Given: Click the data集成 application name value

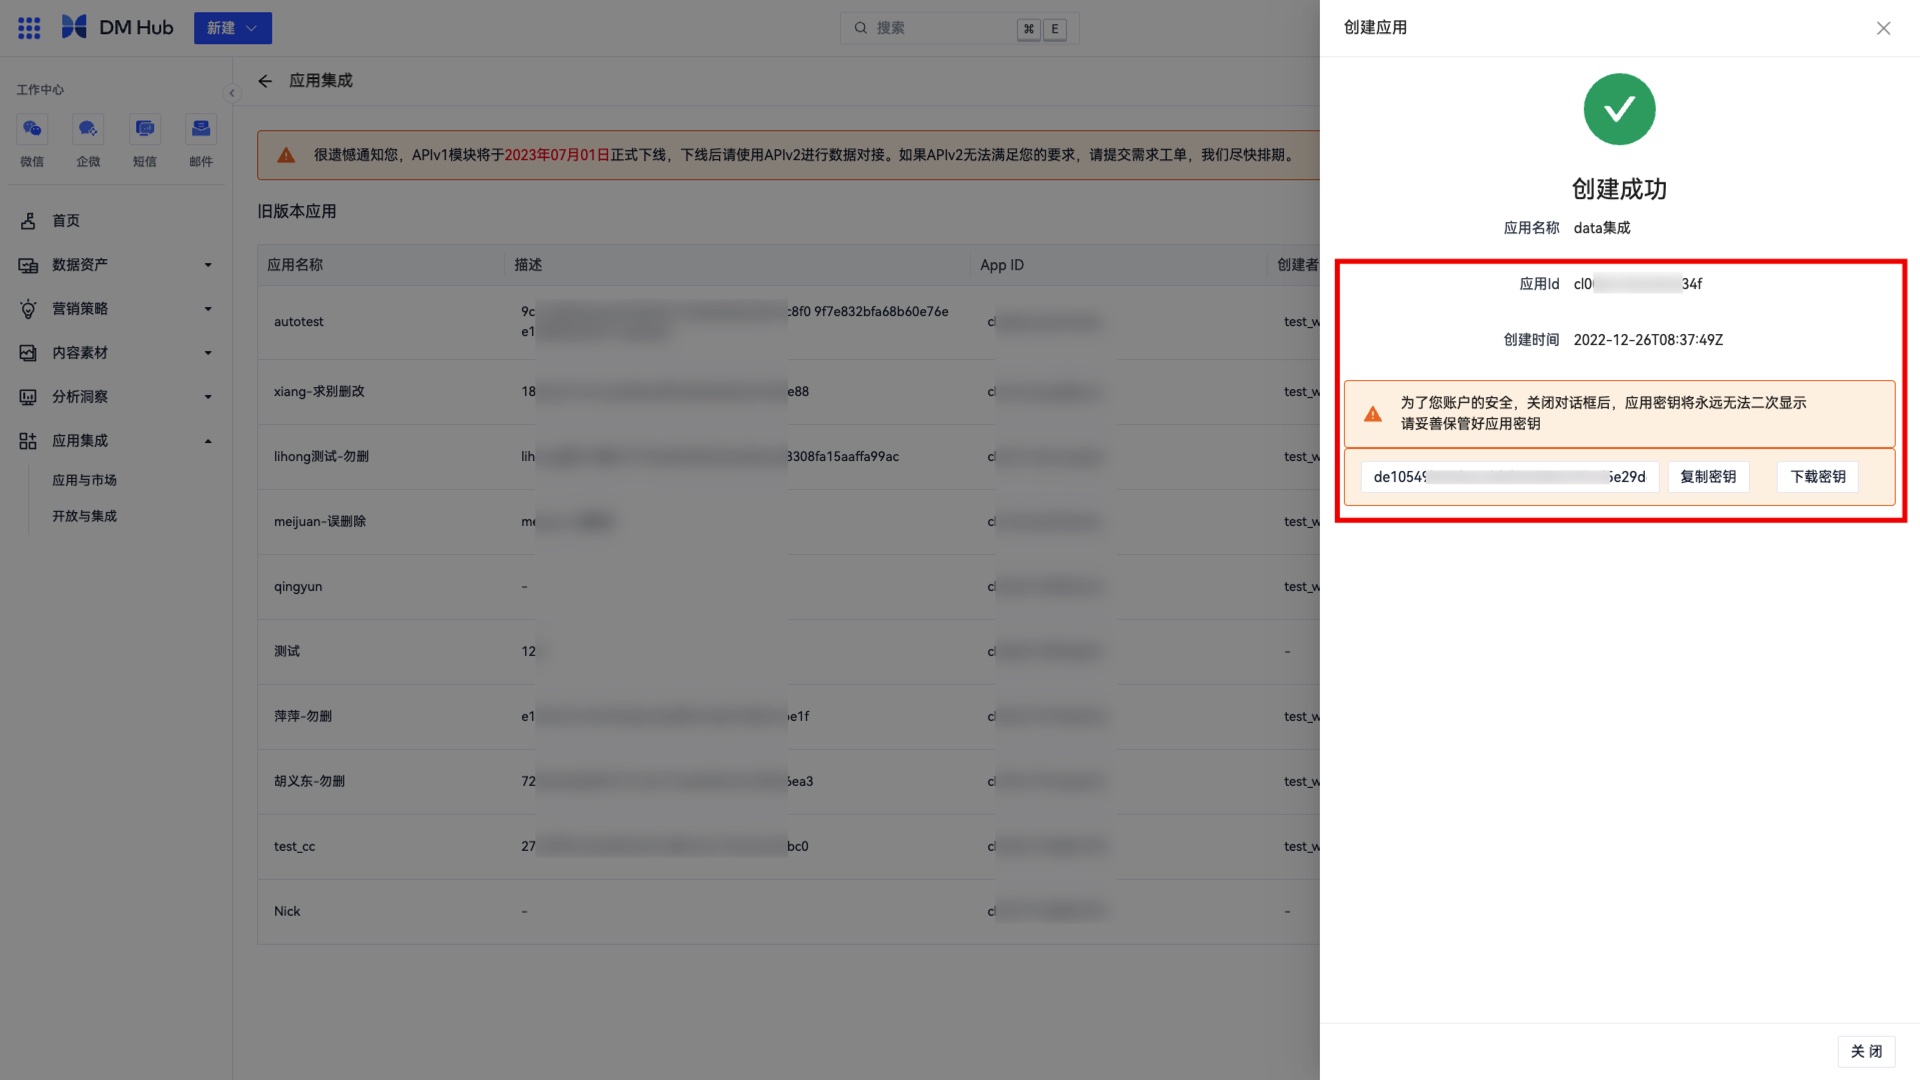Looking at the screenshot, I should [x=1602, y=228].
